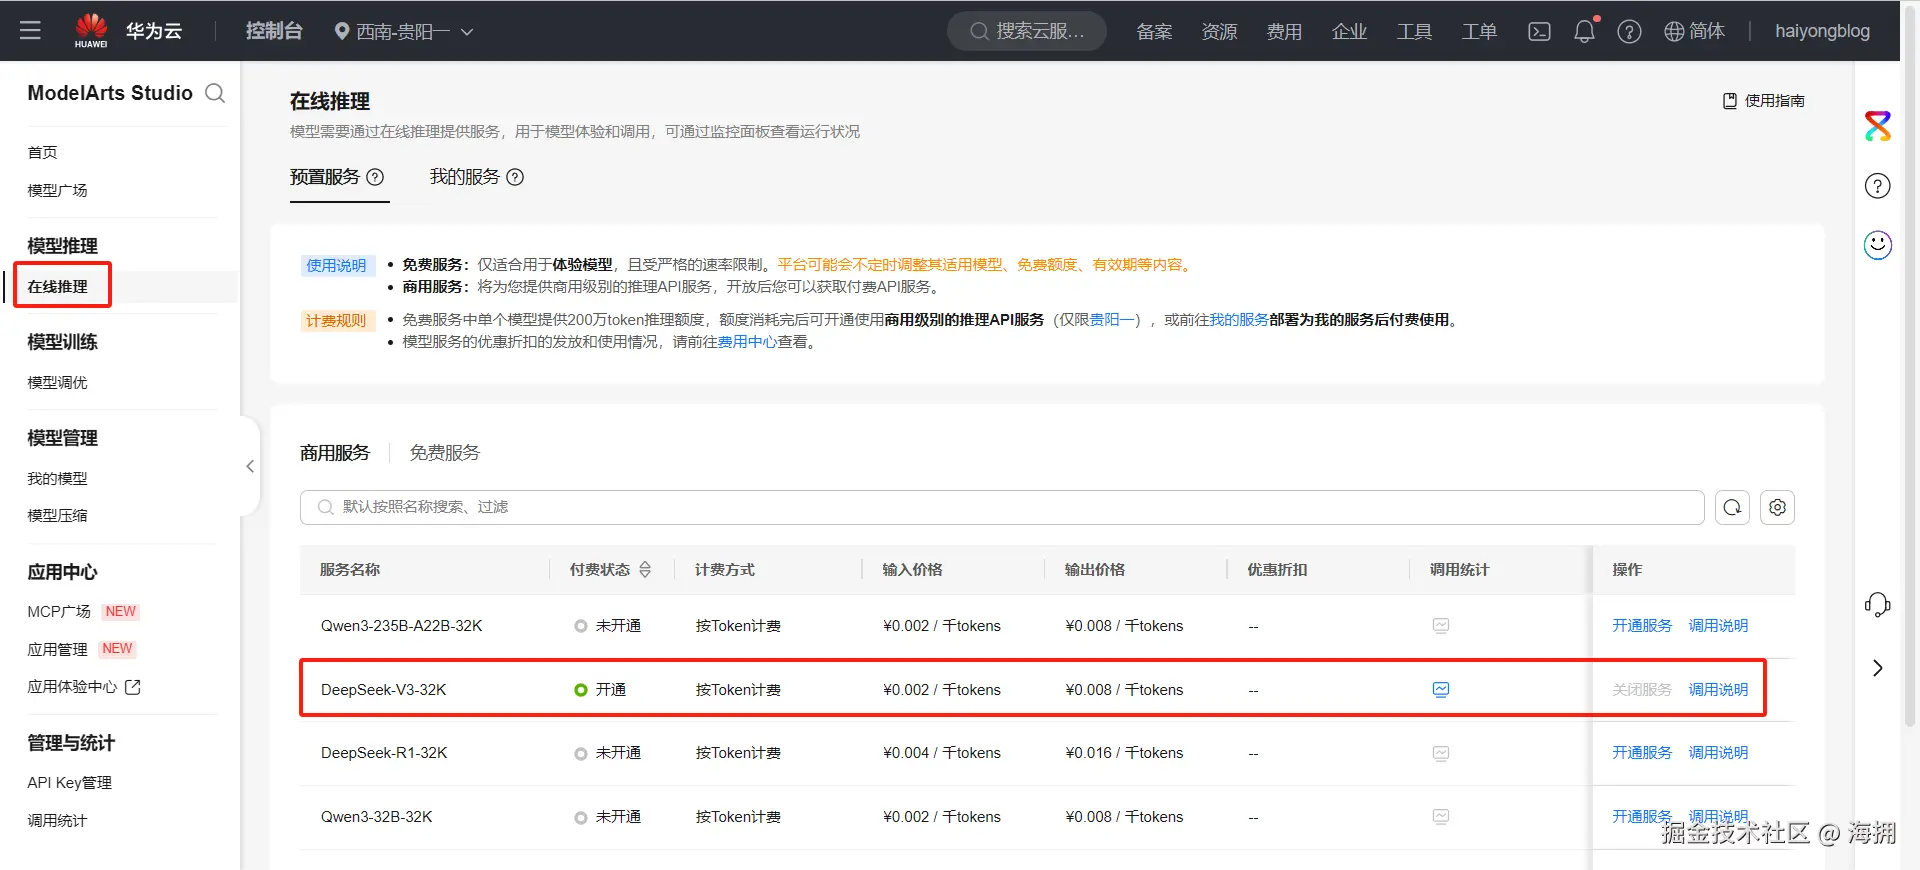This screenshot has height=870, width=1920.
Task: Click the DeepSeek-V3-32K service name
Action: tap(384, 690)
